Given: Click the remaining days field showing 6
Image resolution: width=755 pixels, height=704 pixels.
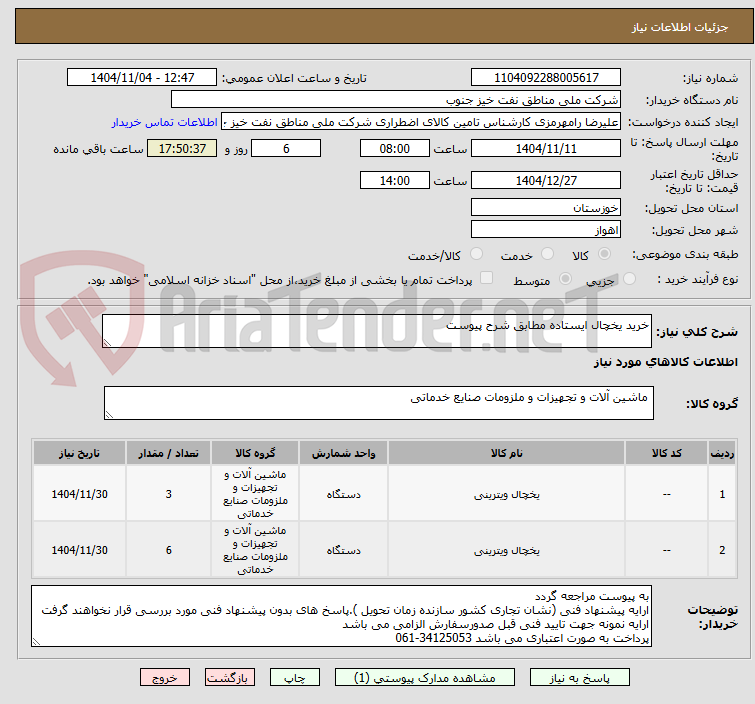Looking at the screenshot, I should [286, 148].
